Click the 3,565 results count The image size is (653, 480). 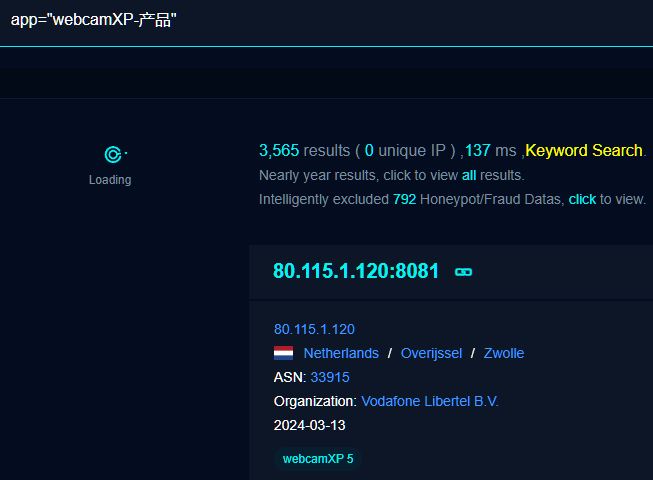pyautogui.click(x=279, y=151)
